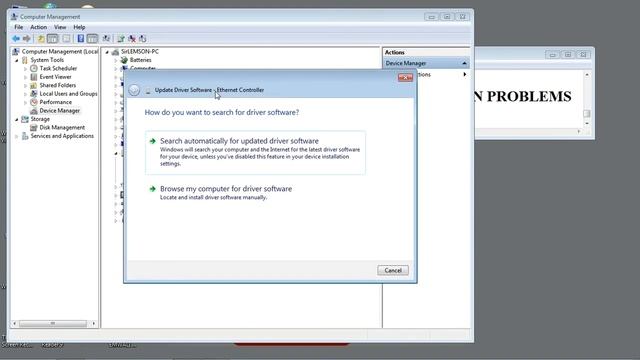Screen dimensions: 640x360
Task: Select Services and Applications tree item
Action: click(62, 136)
